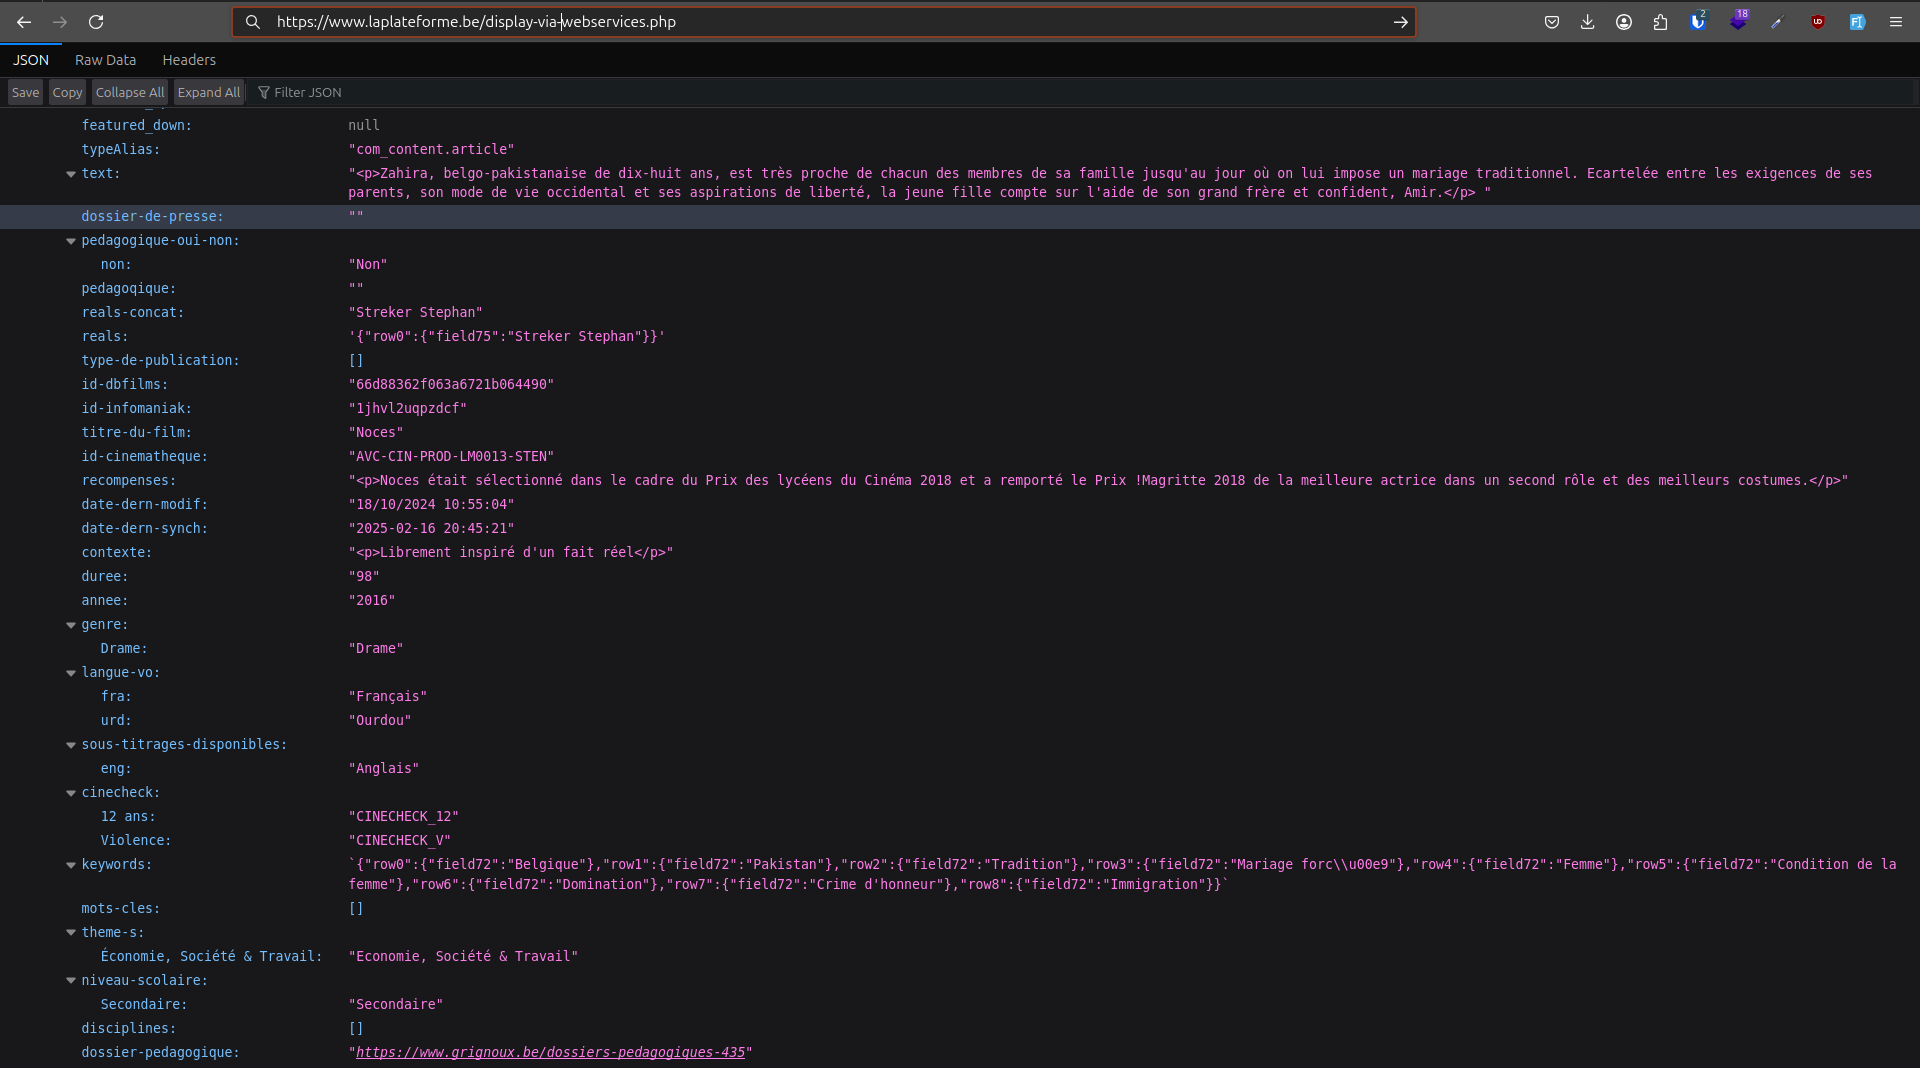
Task: Open the uBlock Origin extension
Action: click(1818, 22)
